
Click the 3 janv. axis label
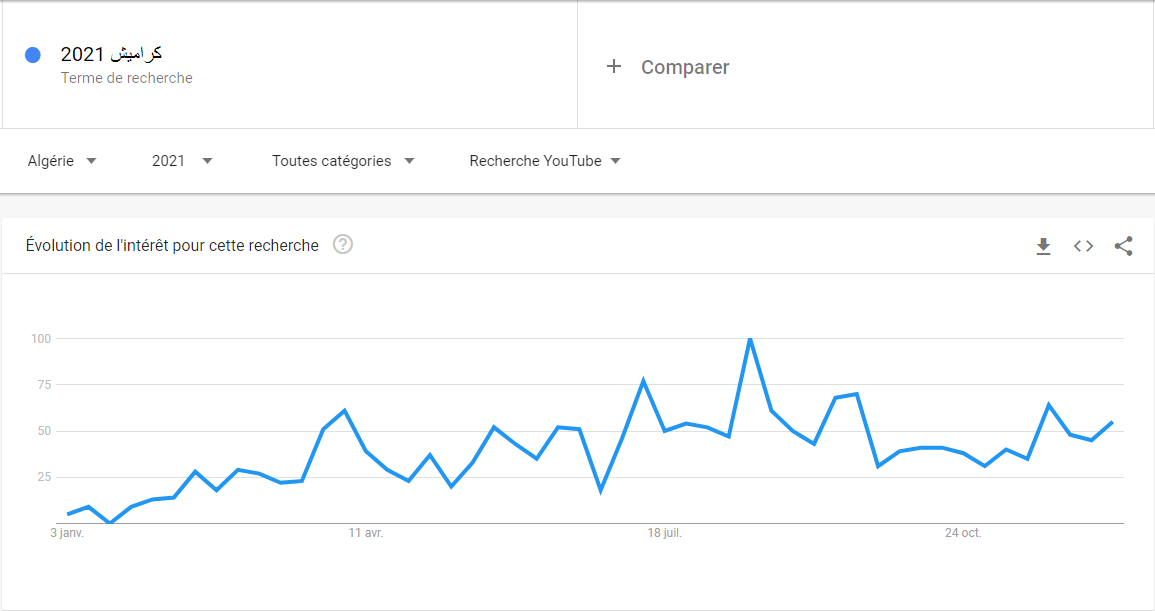click(67, 533)
